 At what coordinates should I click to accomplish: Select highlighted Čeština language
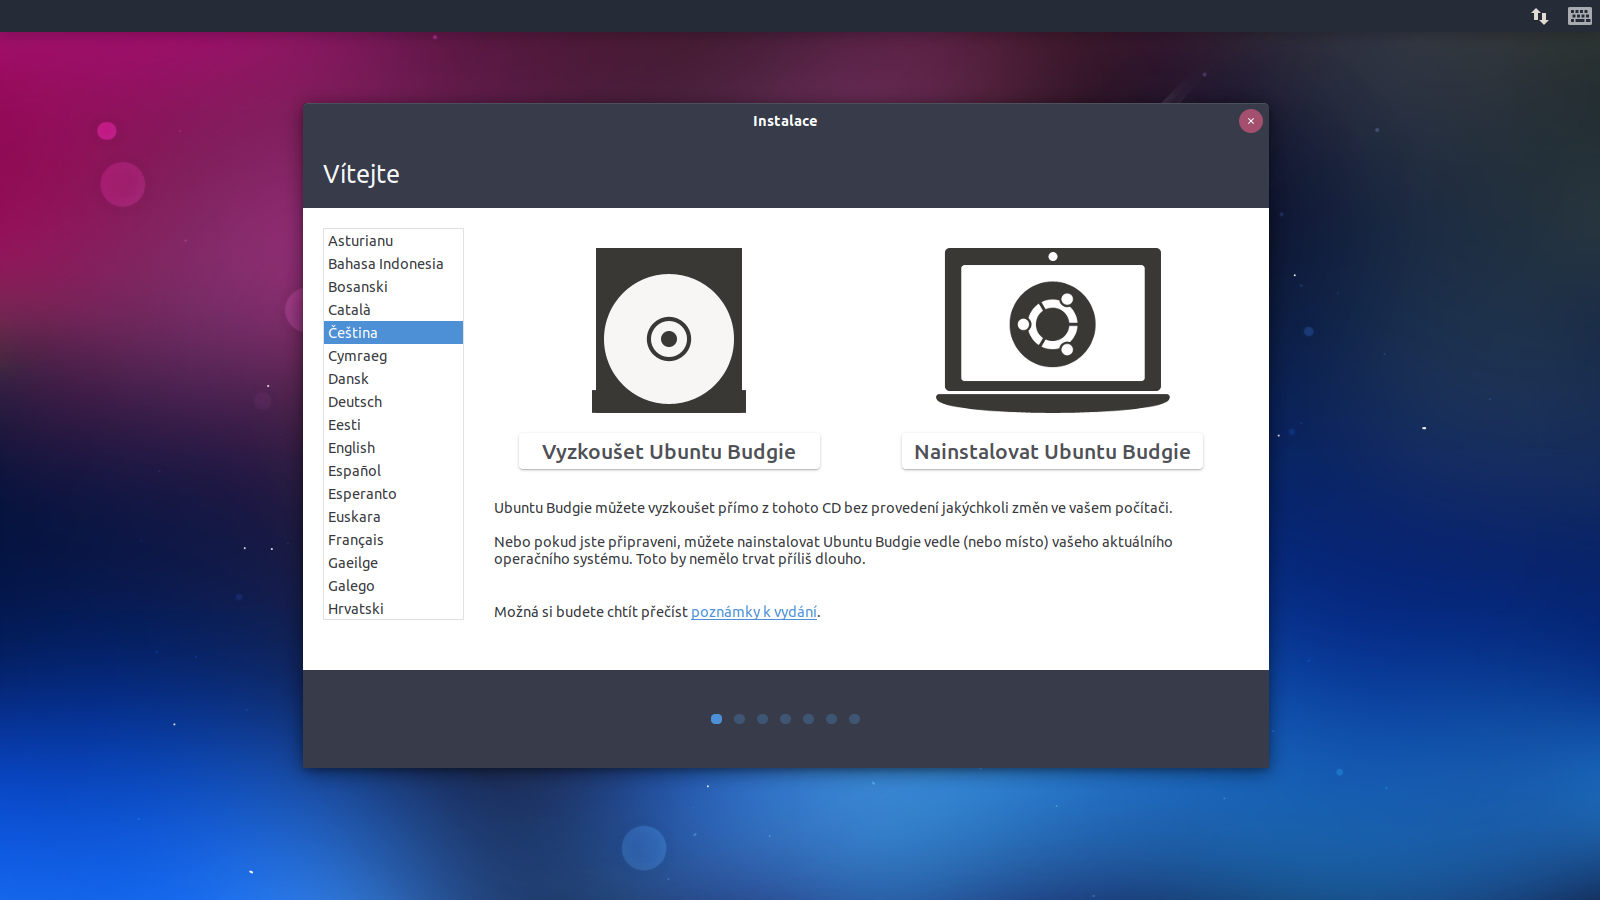pos(393,333)
